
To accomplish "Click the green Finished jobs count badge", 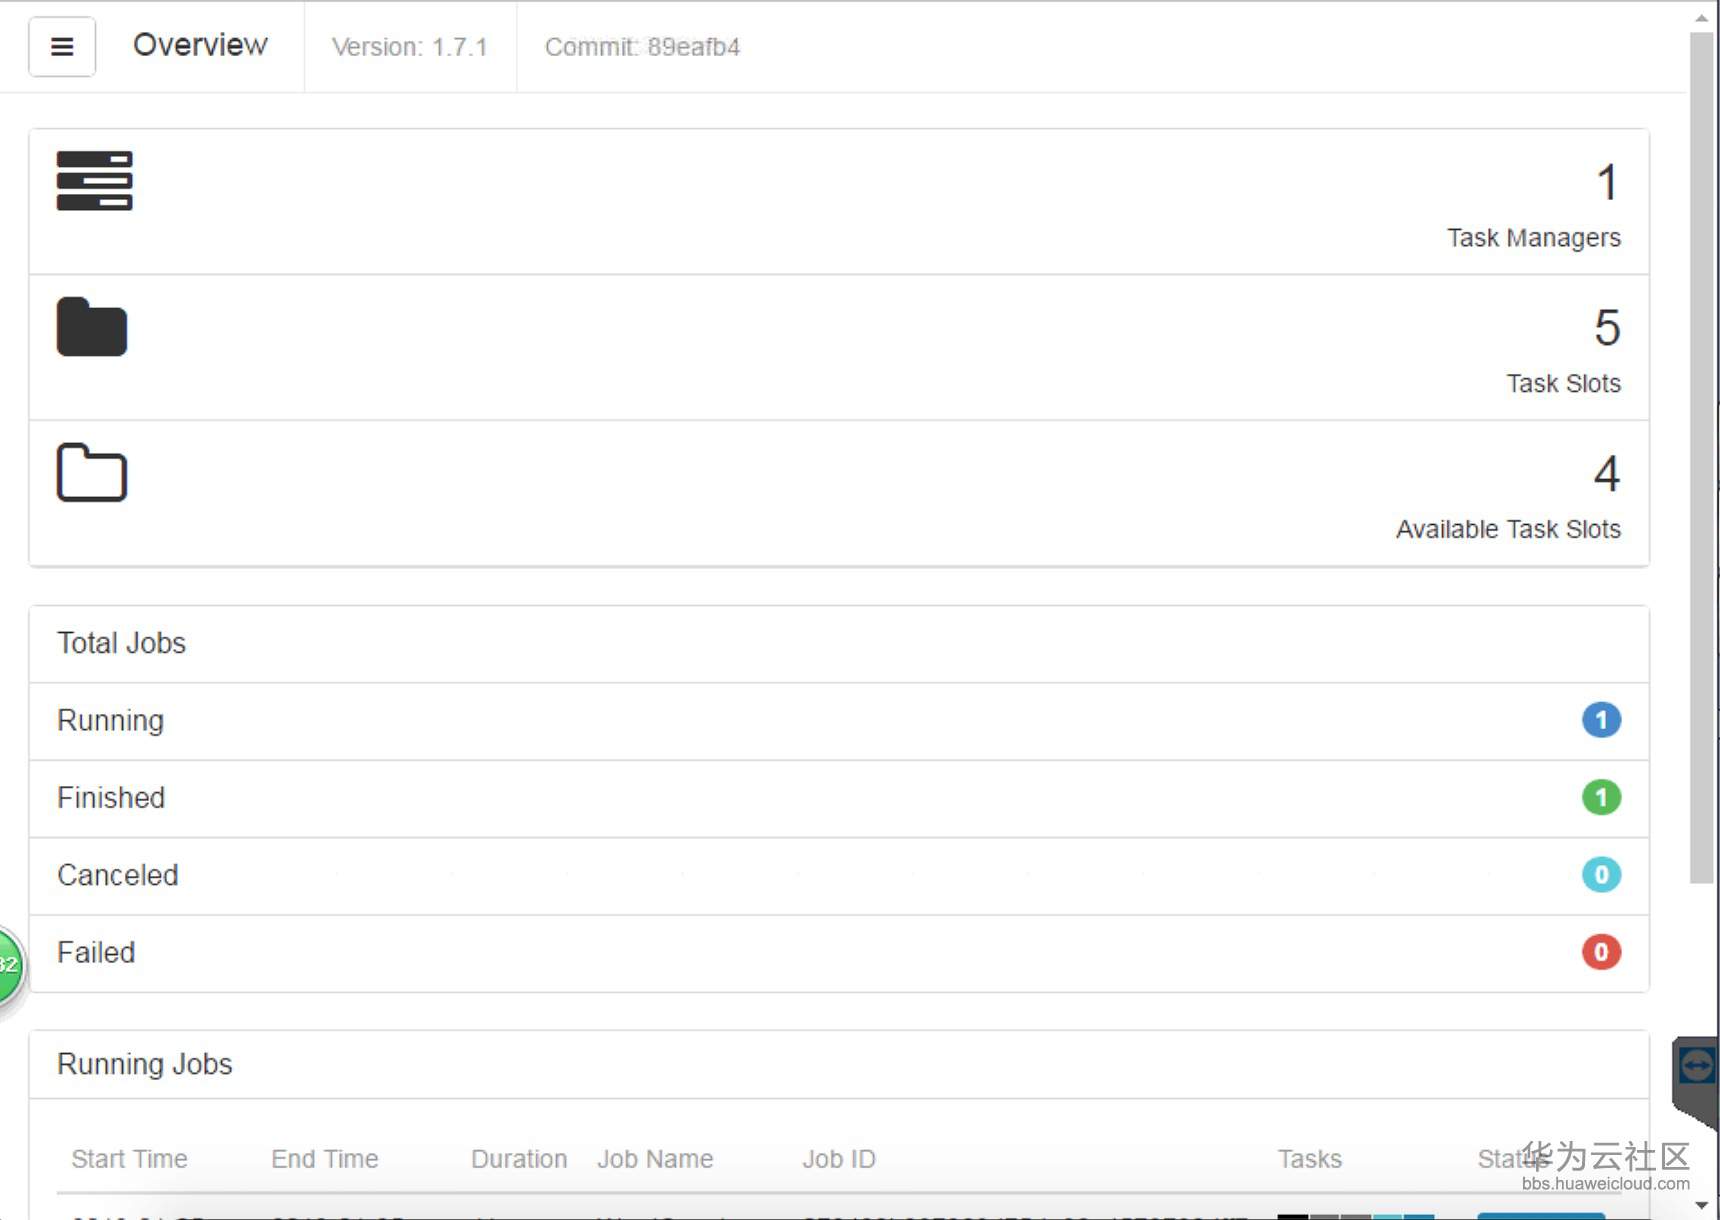I will tap(1601, 797).
